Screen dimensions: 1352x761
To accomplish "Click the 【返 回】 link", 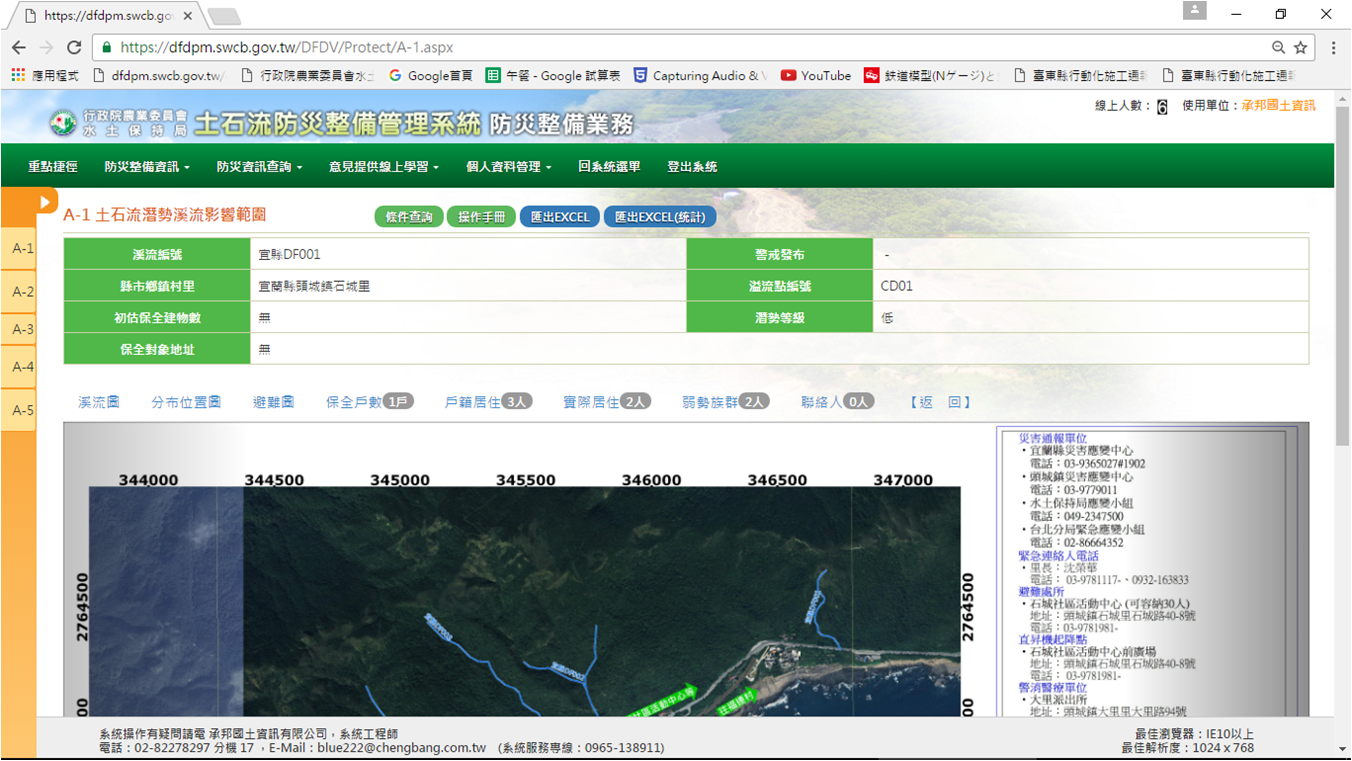I will 939,402.
